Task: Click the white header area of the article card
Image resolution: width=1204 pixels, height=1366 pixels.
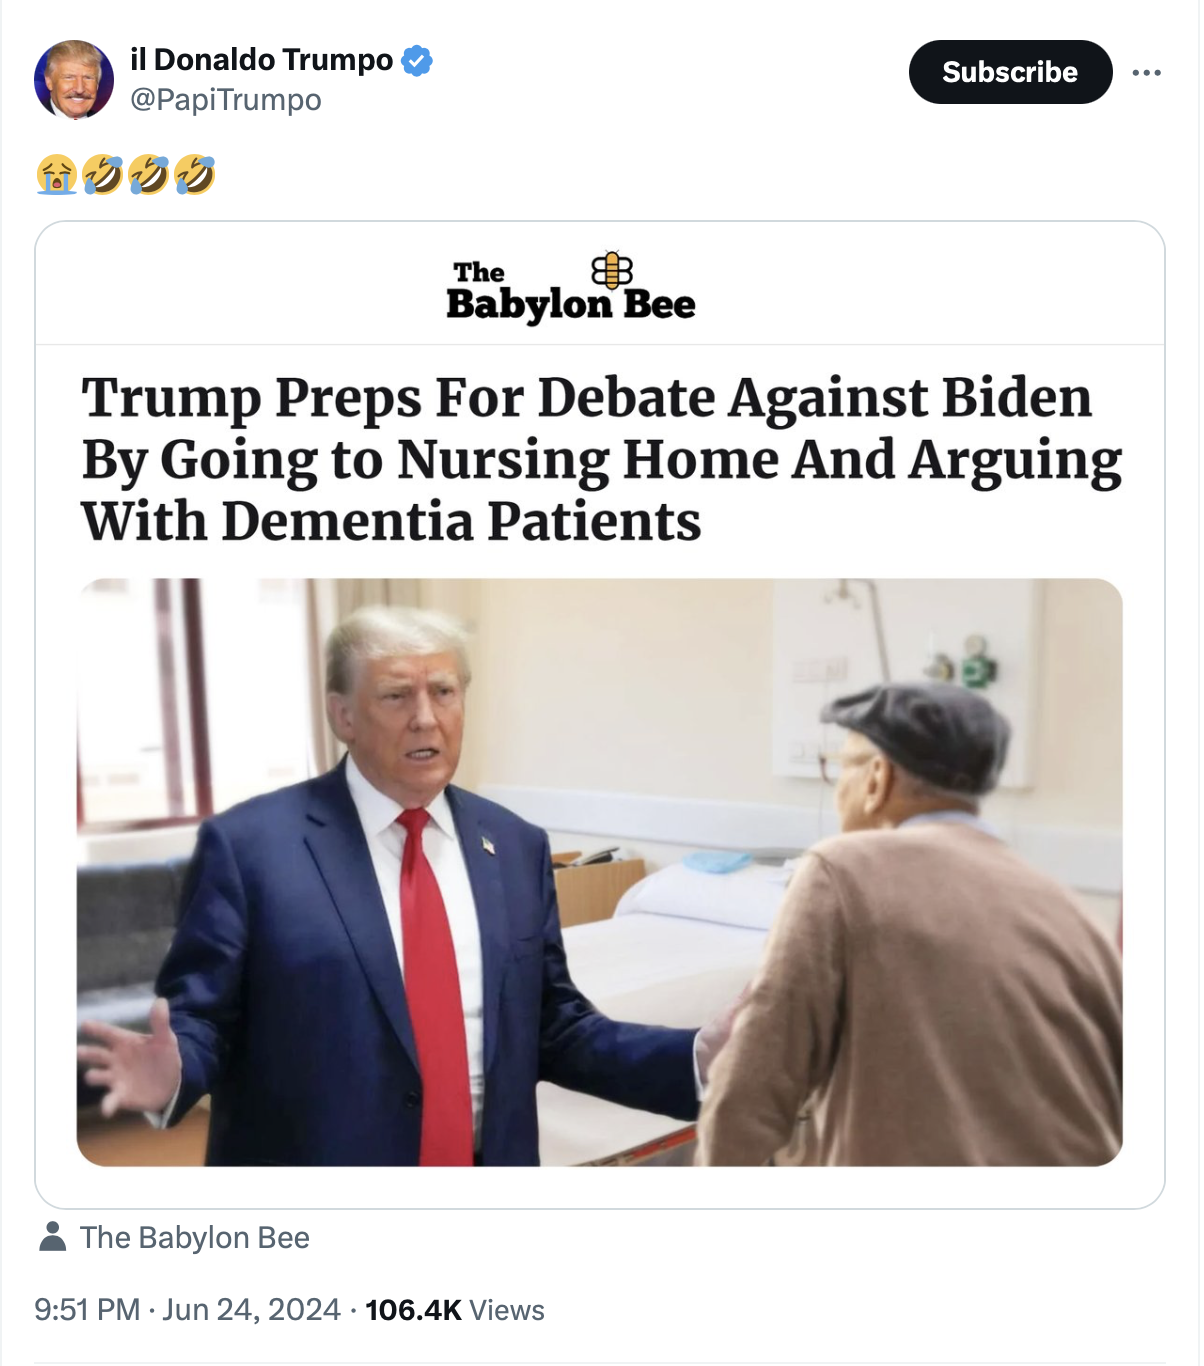Action: (x=600, y=284)
